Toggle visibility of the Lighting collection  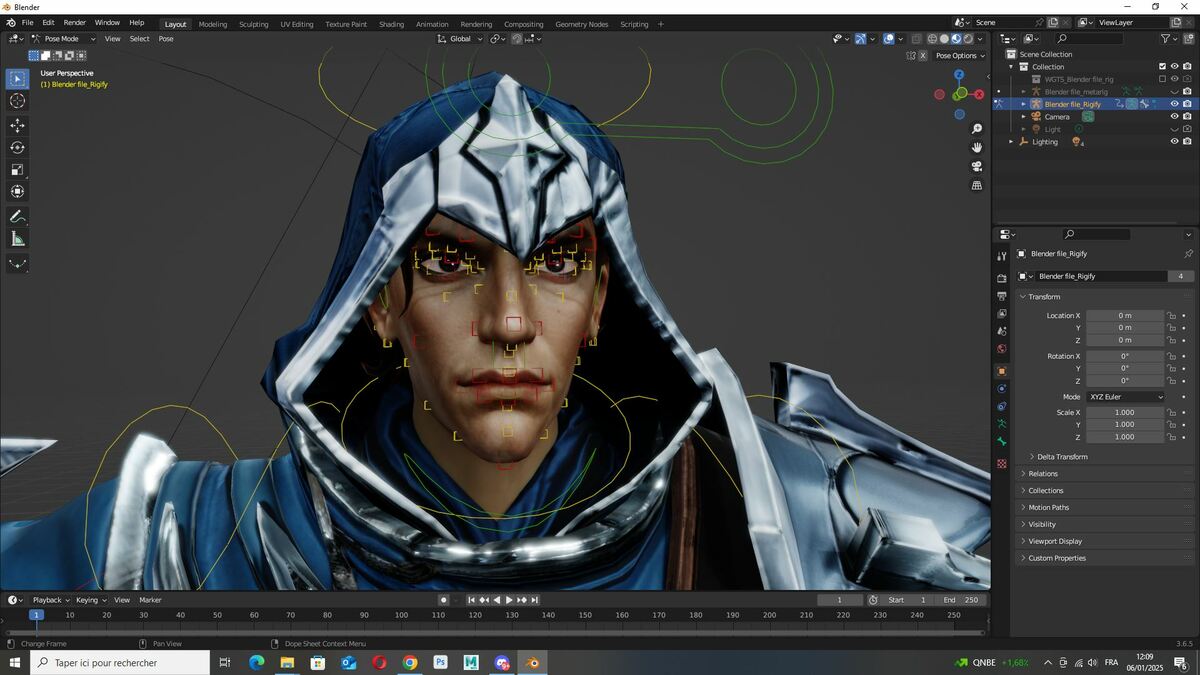[x=1174, y=141]
